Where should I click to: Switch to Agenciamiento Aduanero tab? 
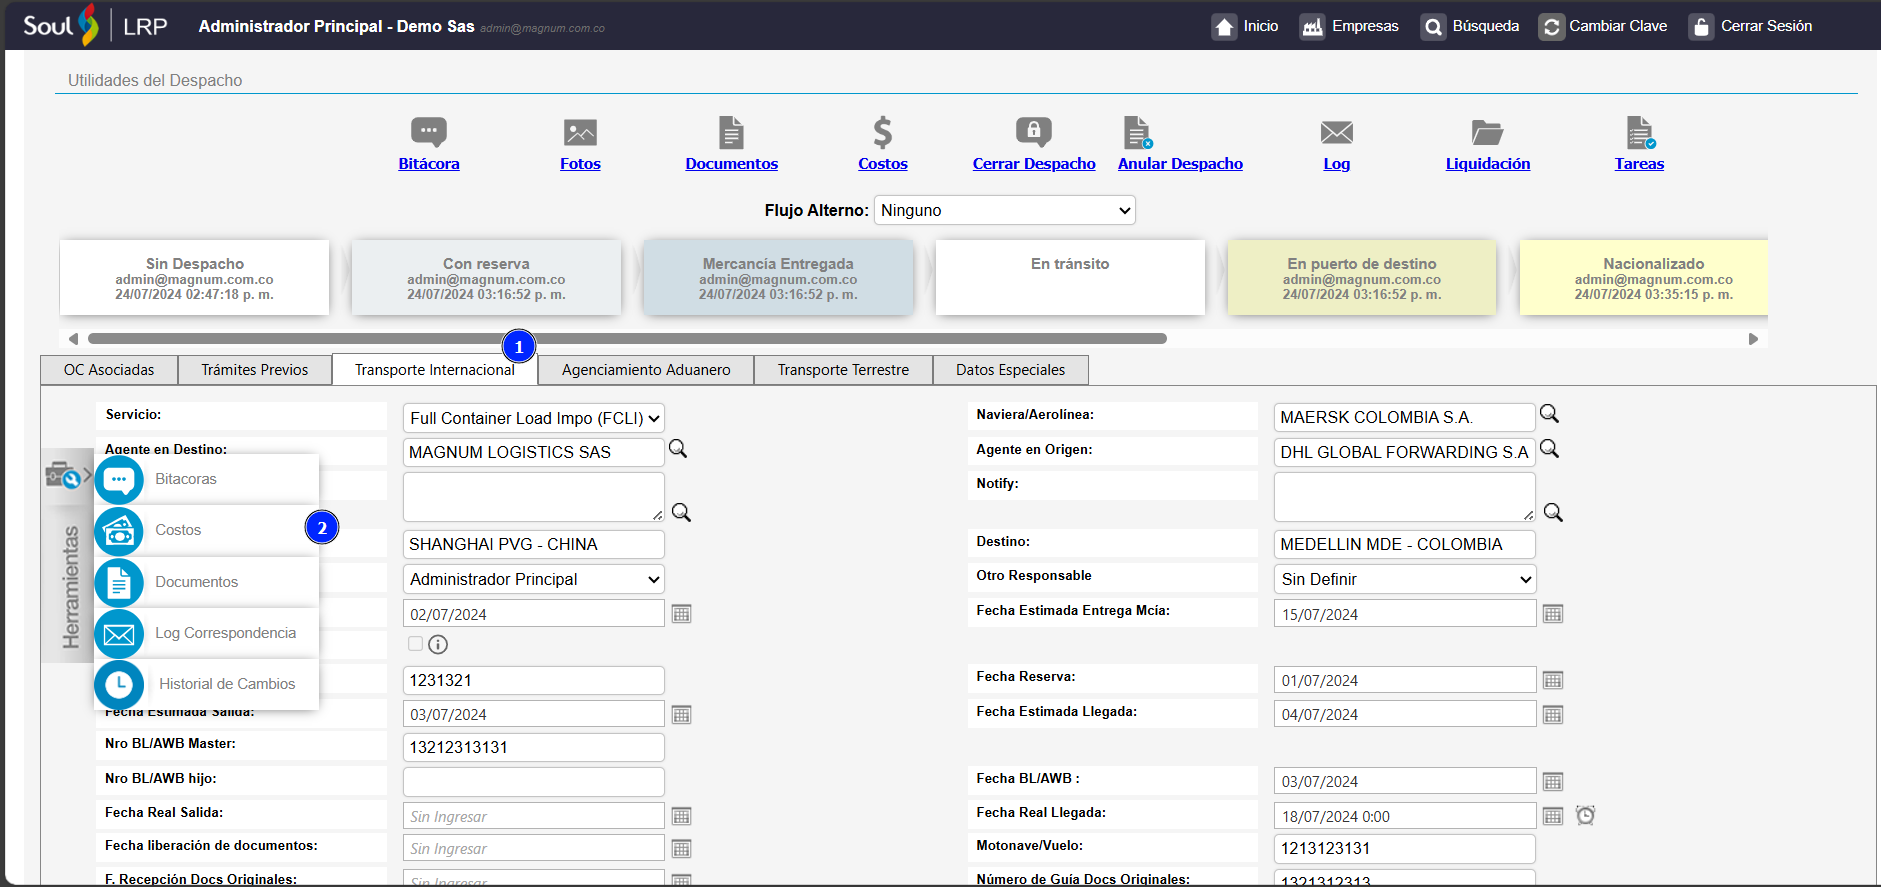click(x=646, y=370)
